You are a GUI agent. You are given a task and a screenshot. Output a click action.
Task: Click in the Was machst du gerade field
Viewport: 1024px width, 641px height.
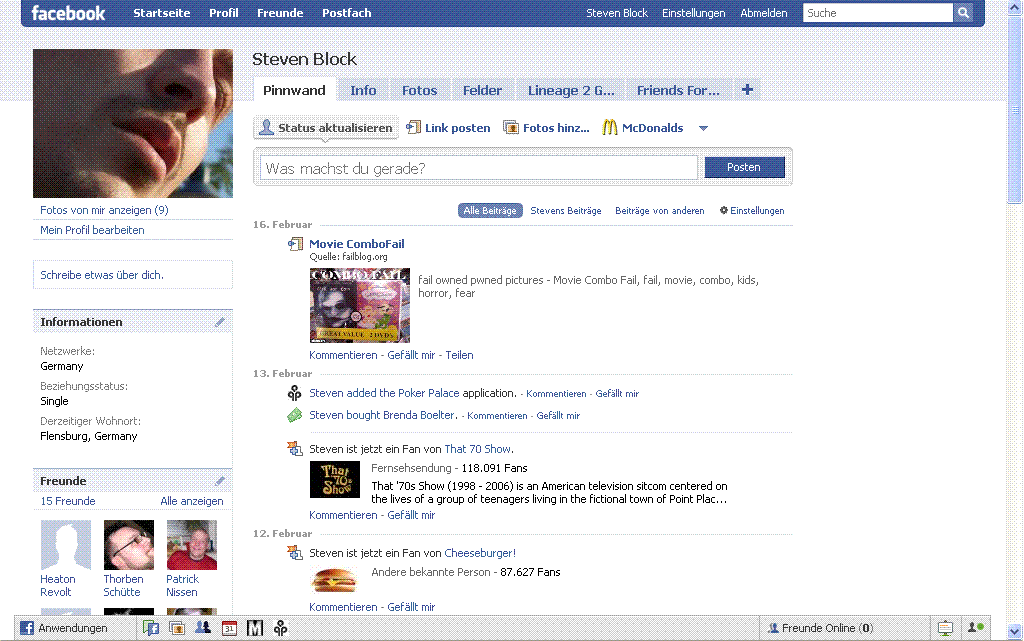[479, 168]
